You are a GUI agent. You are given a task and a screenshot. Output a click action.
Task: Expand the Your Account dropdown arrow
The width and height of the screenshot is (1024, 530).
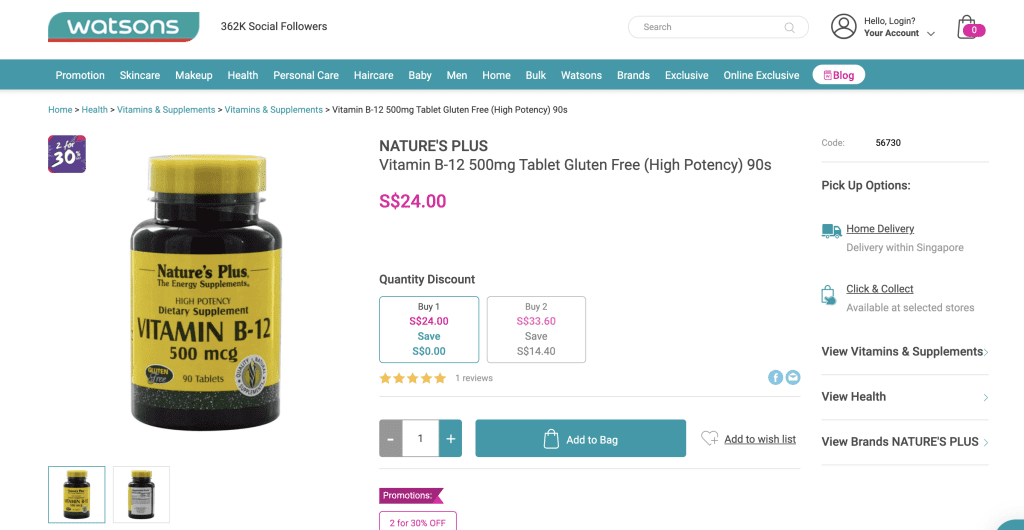[x=931, y=34]
